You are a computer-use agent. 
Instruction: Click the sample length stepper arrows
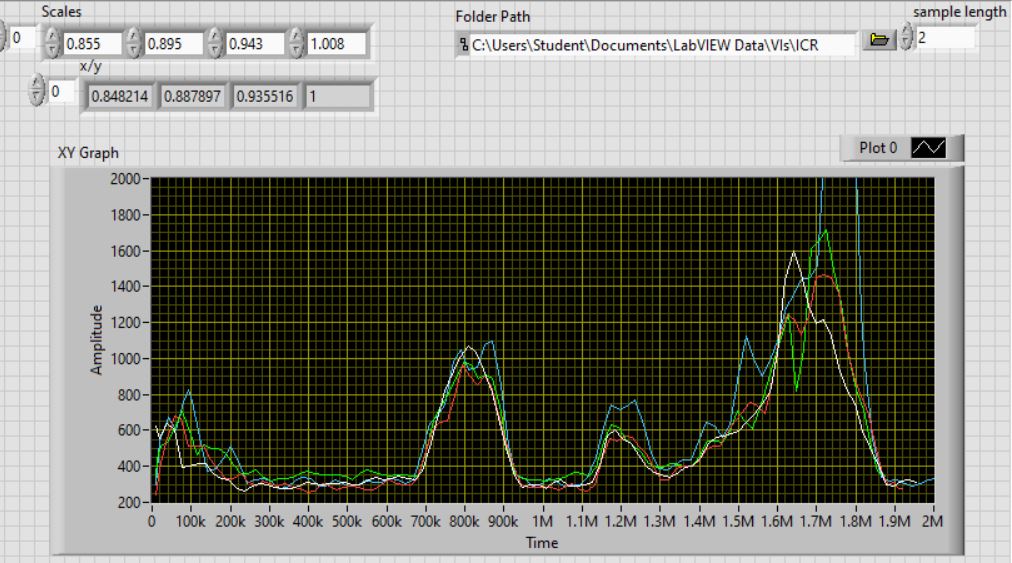tap(906, 37)
